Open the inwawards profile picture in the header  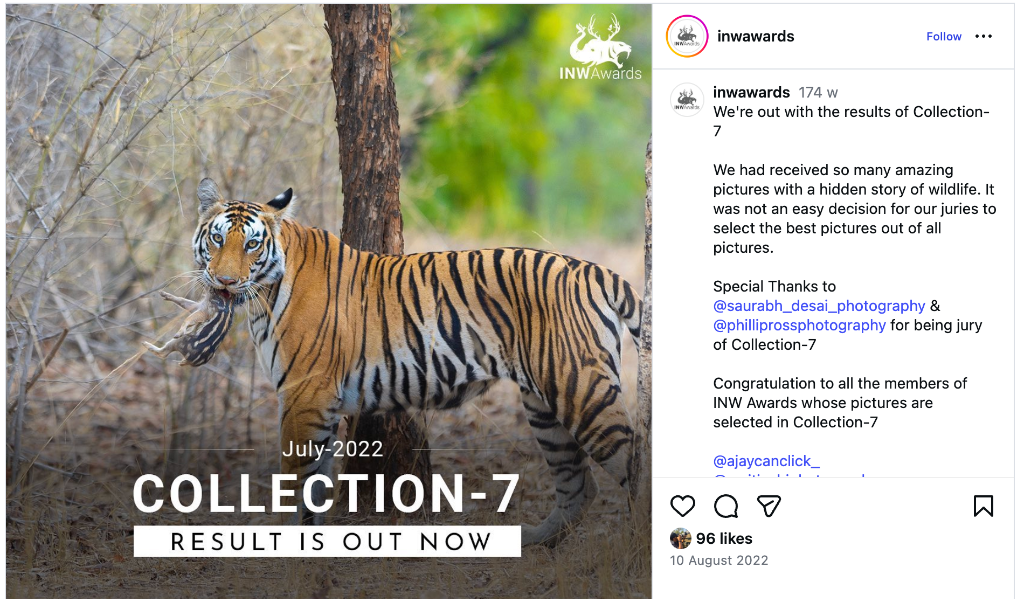687,37
